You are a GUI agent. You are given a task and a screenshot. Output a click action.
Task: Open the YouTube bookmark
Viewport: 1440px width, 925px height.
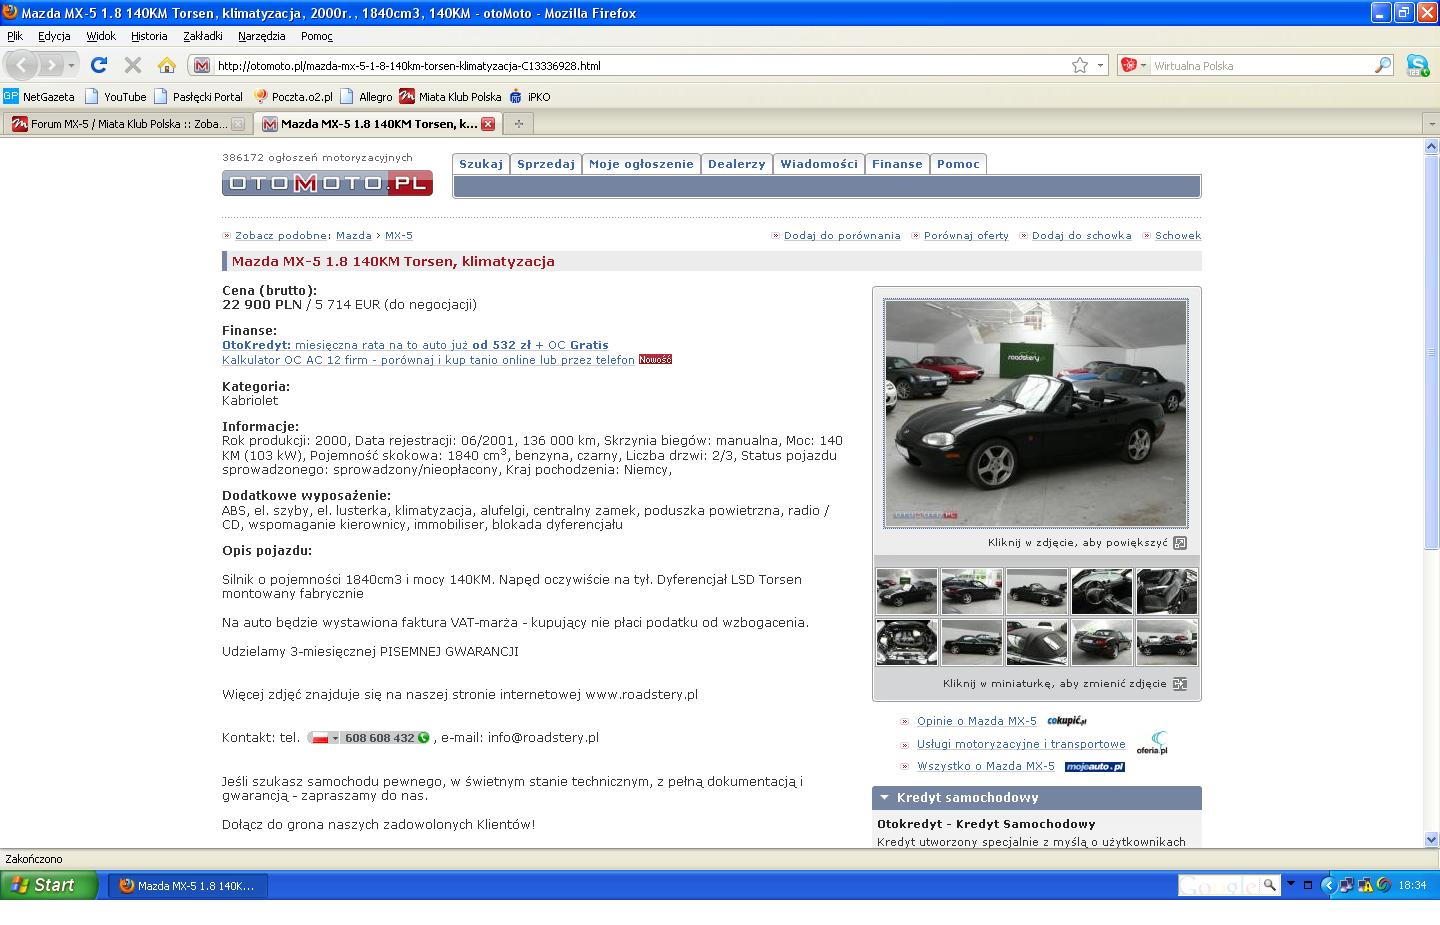(116, 97)
